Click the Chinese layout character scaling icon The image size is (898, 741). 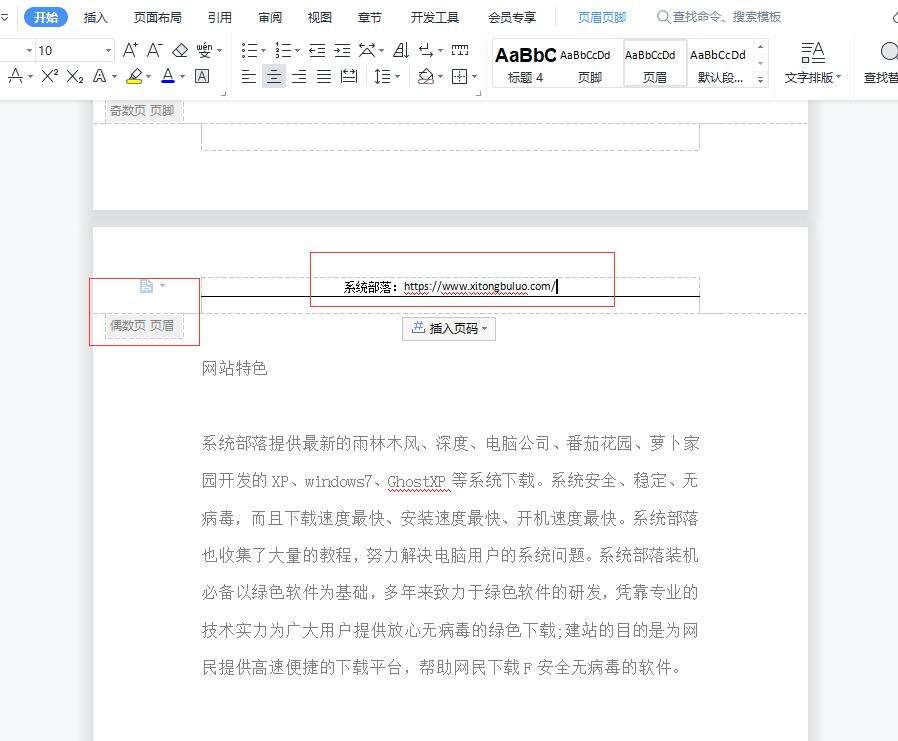click(x=367, y=50)
